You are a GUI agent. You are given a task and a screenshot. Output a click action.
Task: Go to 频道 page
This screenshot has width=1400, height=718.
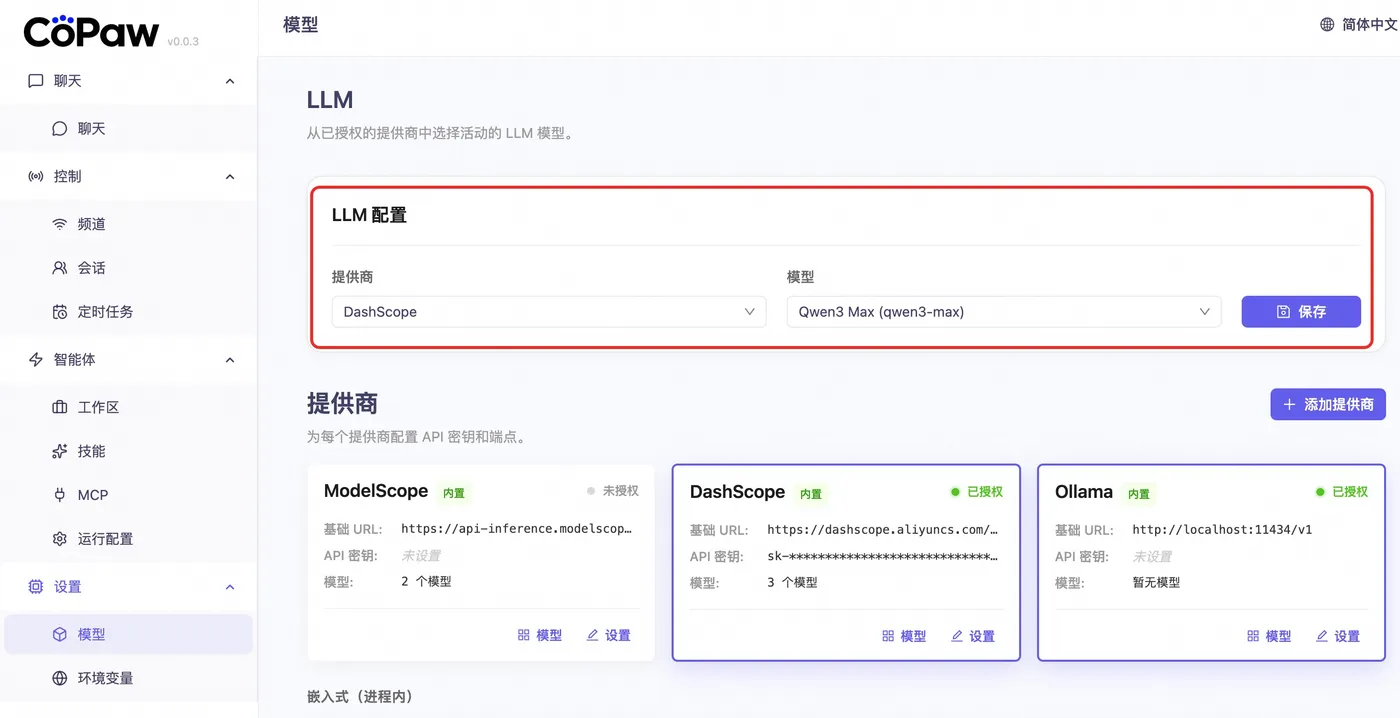tap(128, 224)
